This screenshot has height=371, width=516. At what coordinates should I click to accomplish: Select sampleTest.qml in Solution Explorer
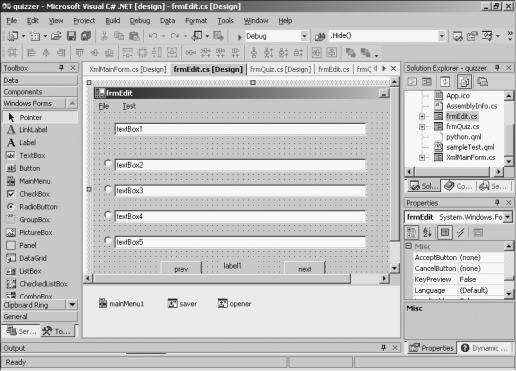coord(470,147)
